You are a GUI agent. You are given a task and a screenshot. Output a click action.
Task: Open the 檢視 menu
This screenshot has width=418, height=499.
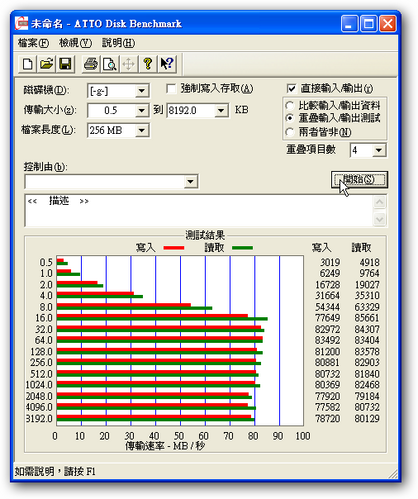pos(75,43)
